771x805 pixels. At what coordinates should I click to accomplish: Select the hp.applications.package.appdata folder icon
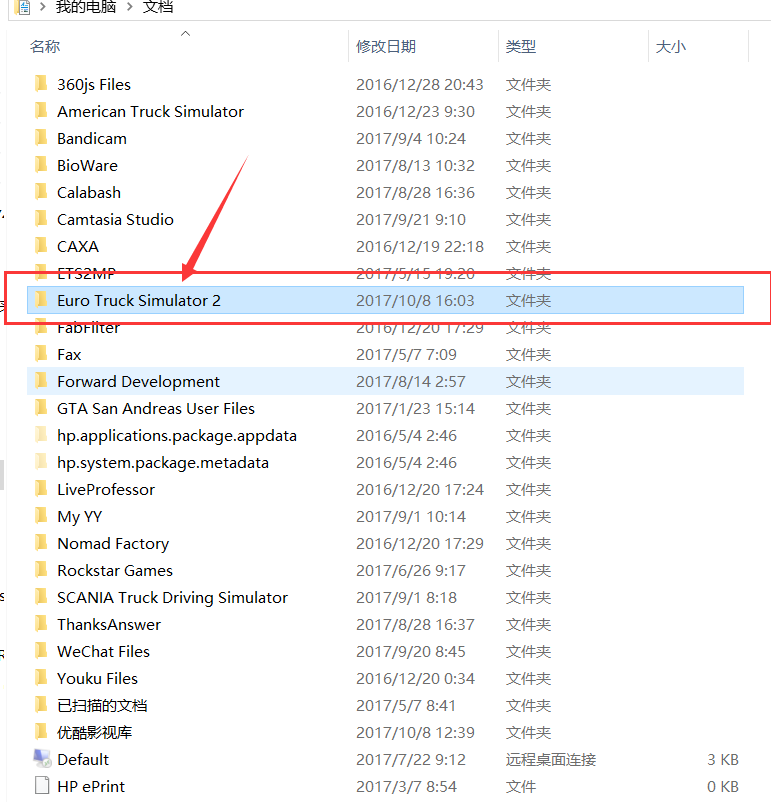pyautogui.click(x=41, y=435)
